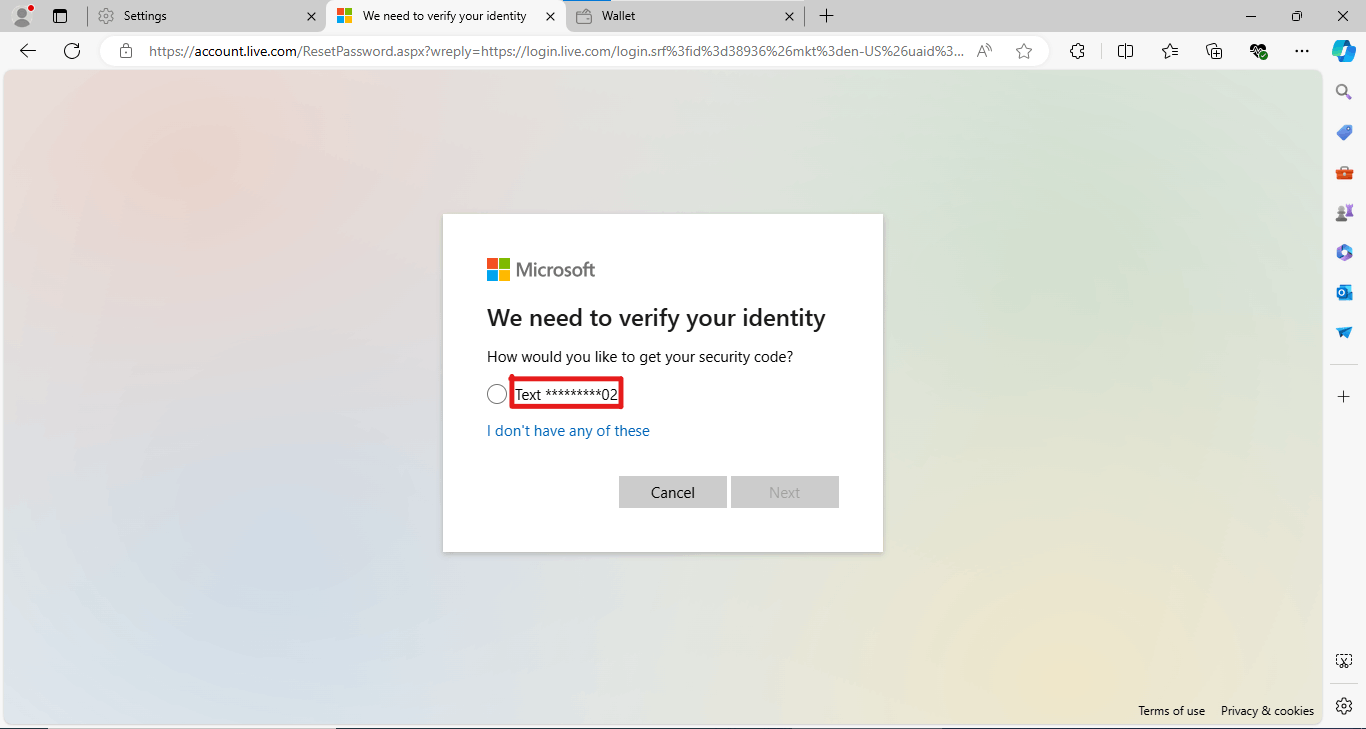Open sidebar Shopping tag icon

pos(1344,133)
